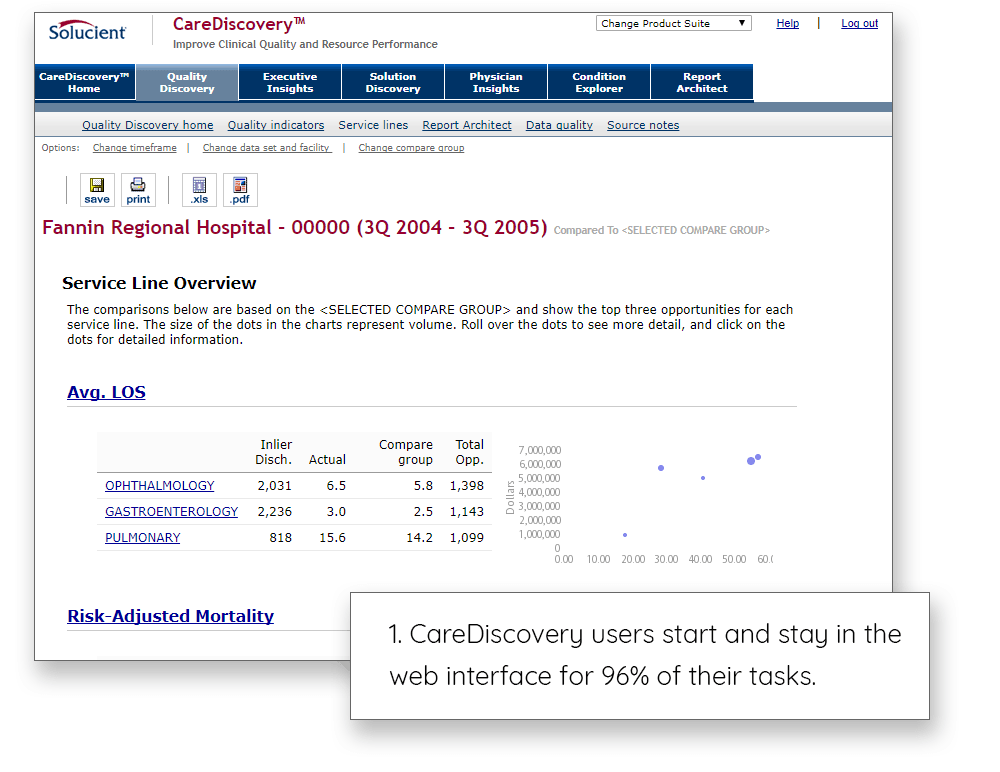Screen dimensions: 1000x772
Task: Click Change data set and facility
Action: pyautogui.click(x=267, y=147)
